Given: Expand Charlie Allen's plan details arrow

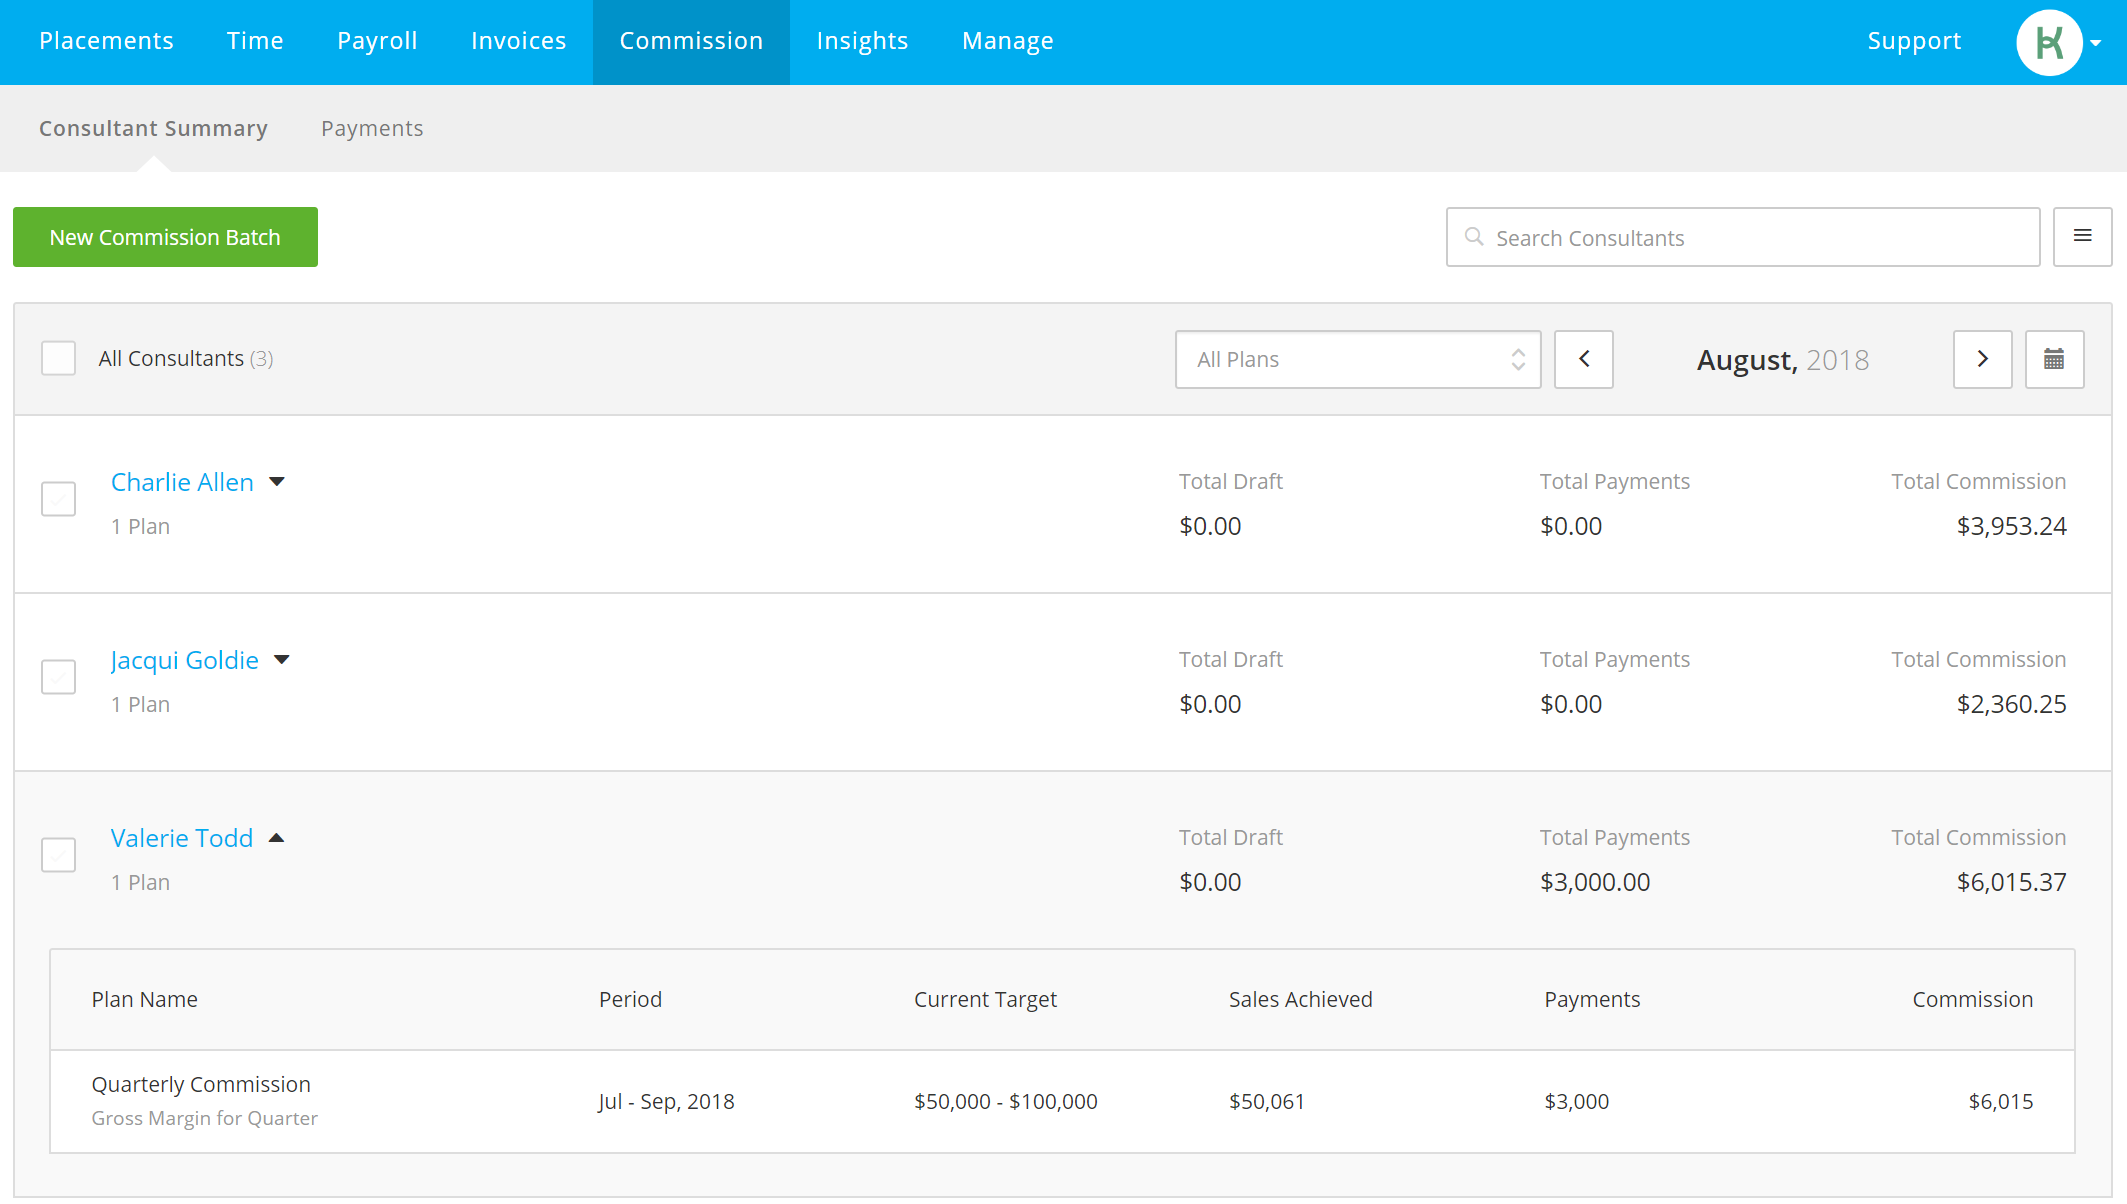Looking at the screenshot, I should click(277, 482).
